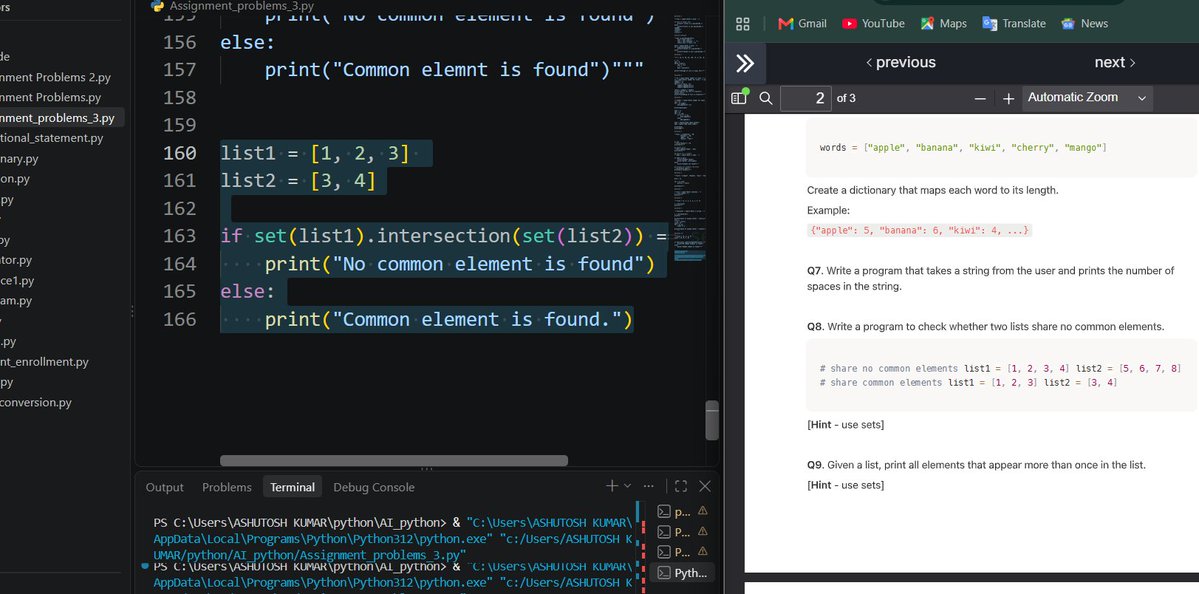The height and width of the screenshot is (594, 1199).
Task: Open 'ce1.py' in the file explorer
Action: point(18,281)
